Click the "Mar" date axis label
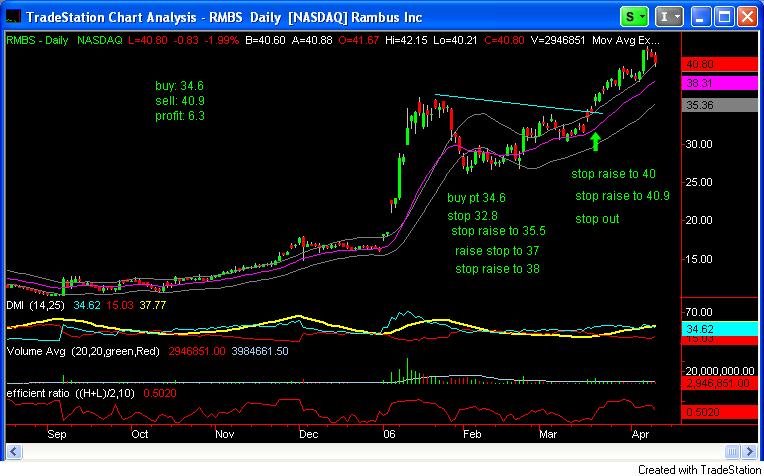Image resolution: width=764 pixels, height=476 pixels. point(549,434)
